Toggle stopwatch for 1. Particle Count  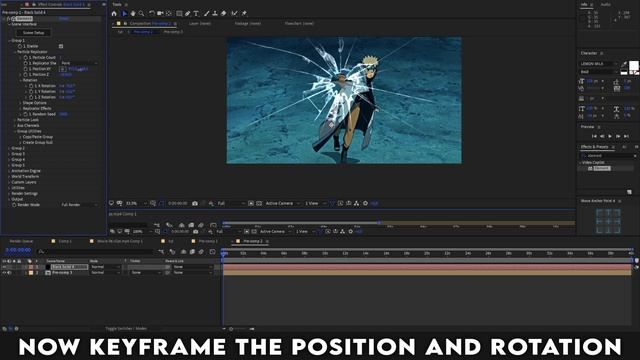coord(25,58)
